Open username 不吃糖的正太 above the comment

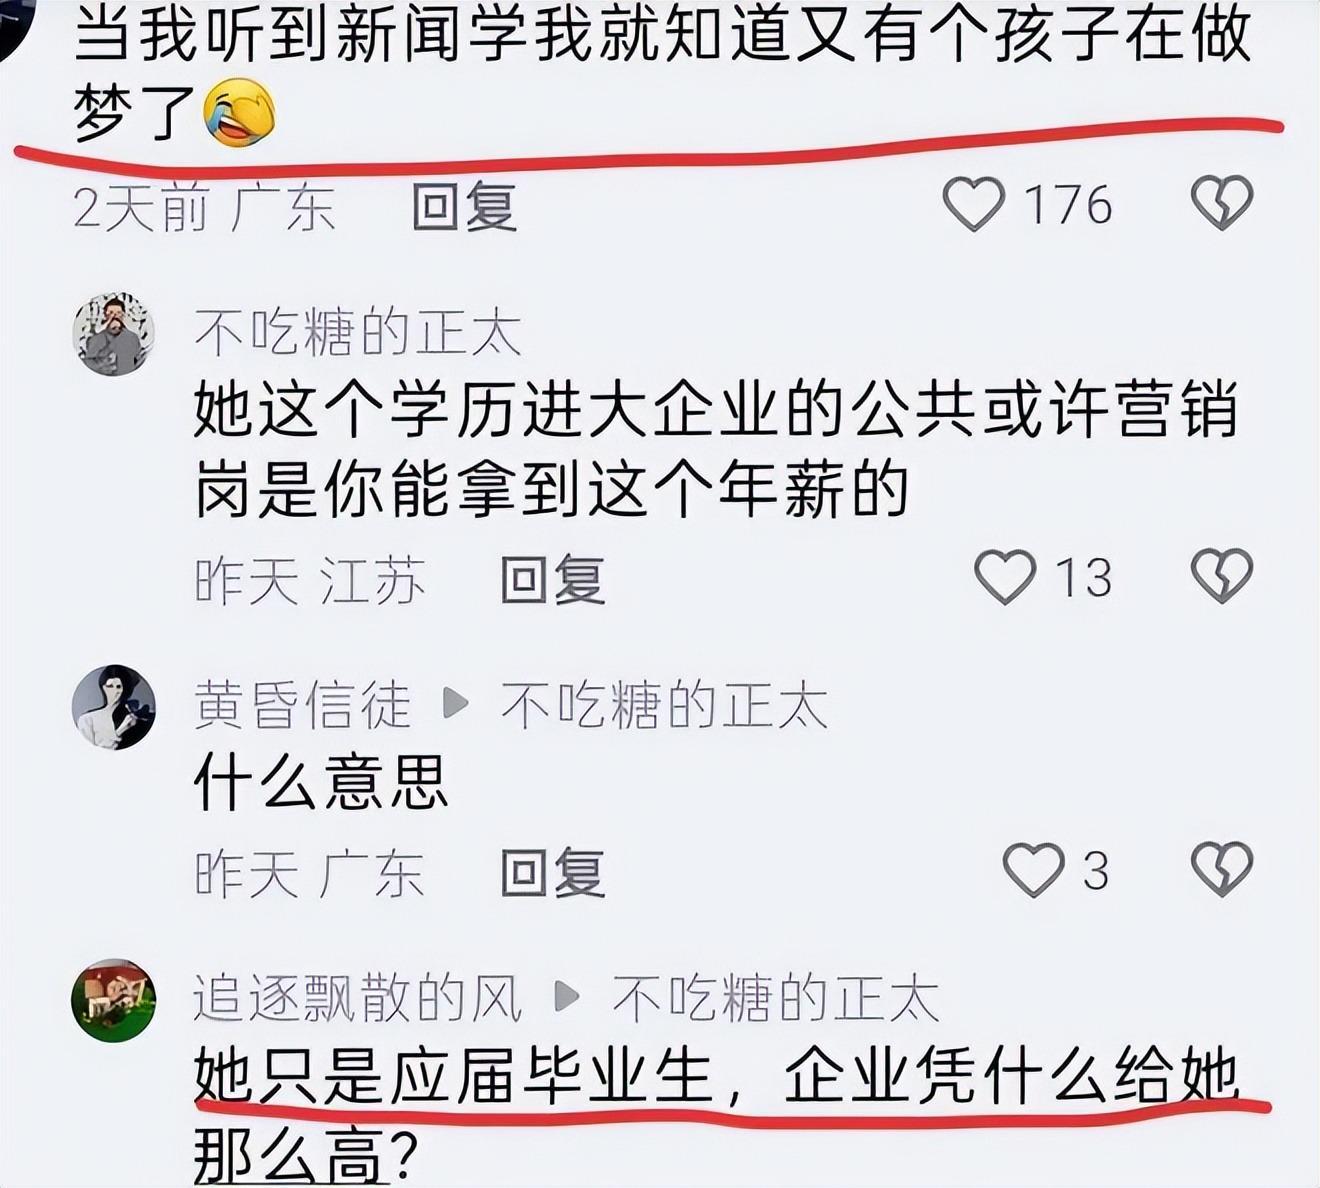tap(358, 333)
